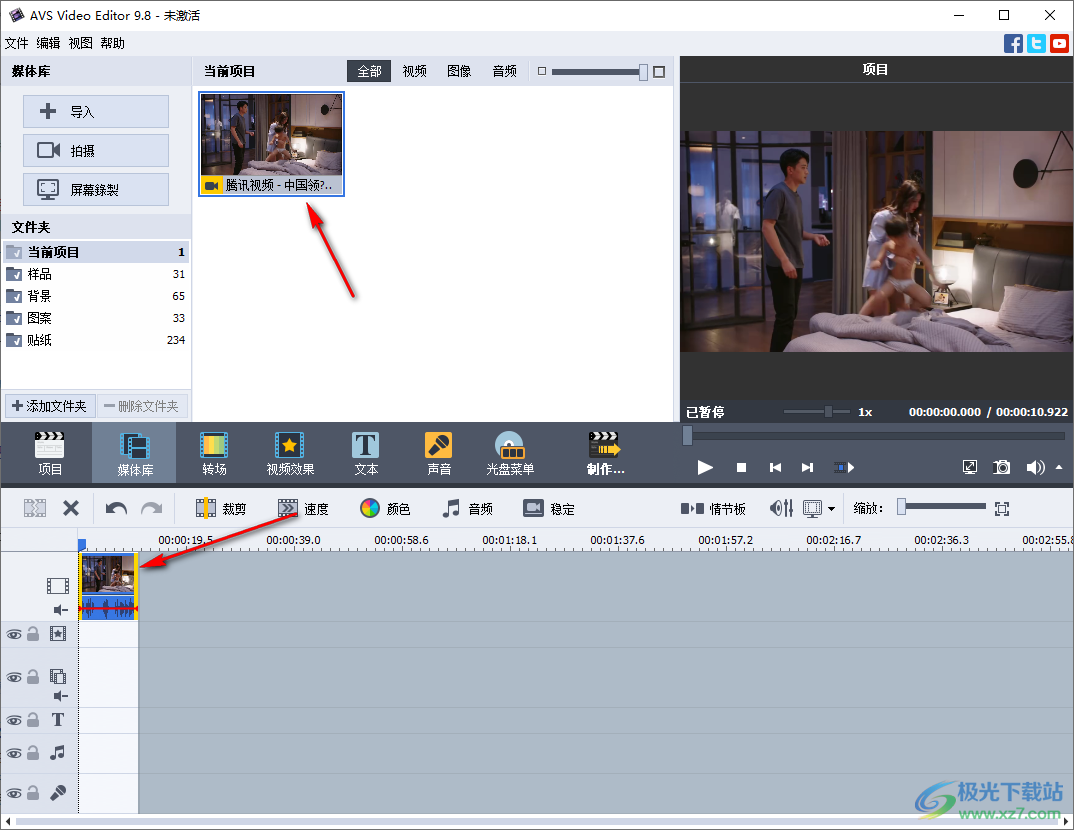Open the 颜色 color correction tool
This screenshot has width=1074, height=830.
coord(385,508)
